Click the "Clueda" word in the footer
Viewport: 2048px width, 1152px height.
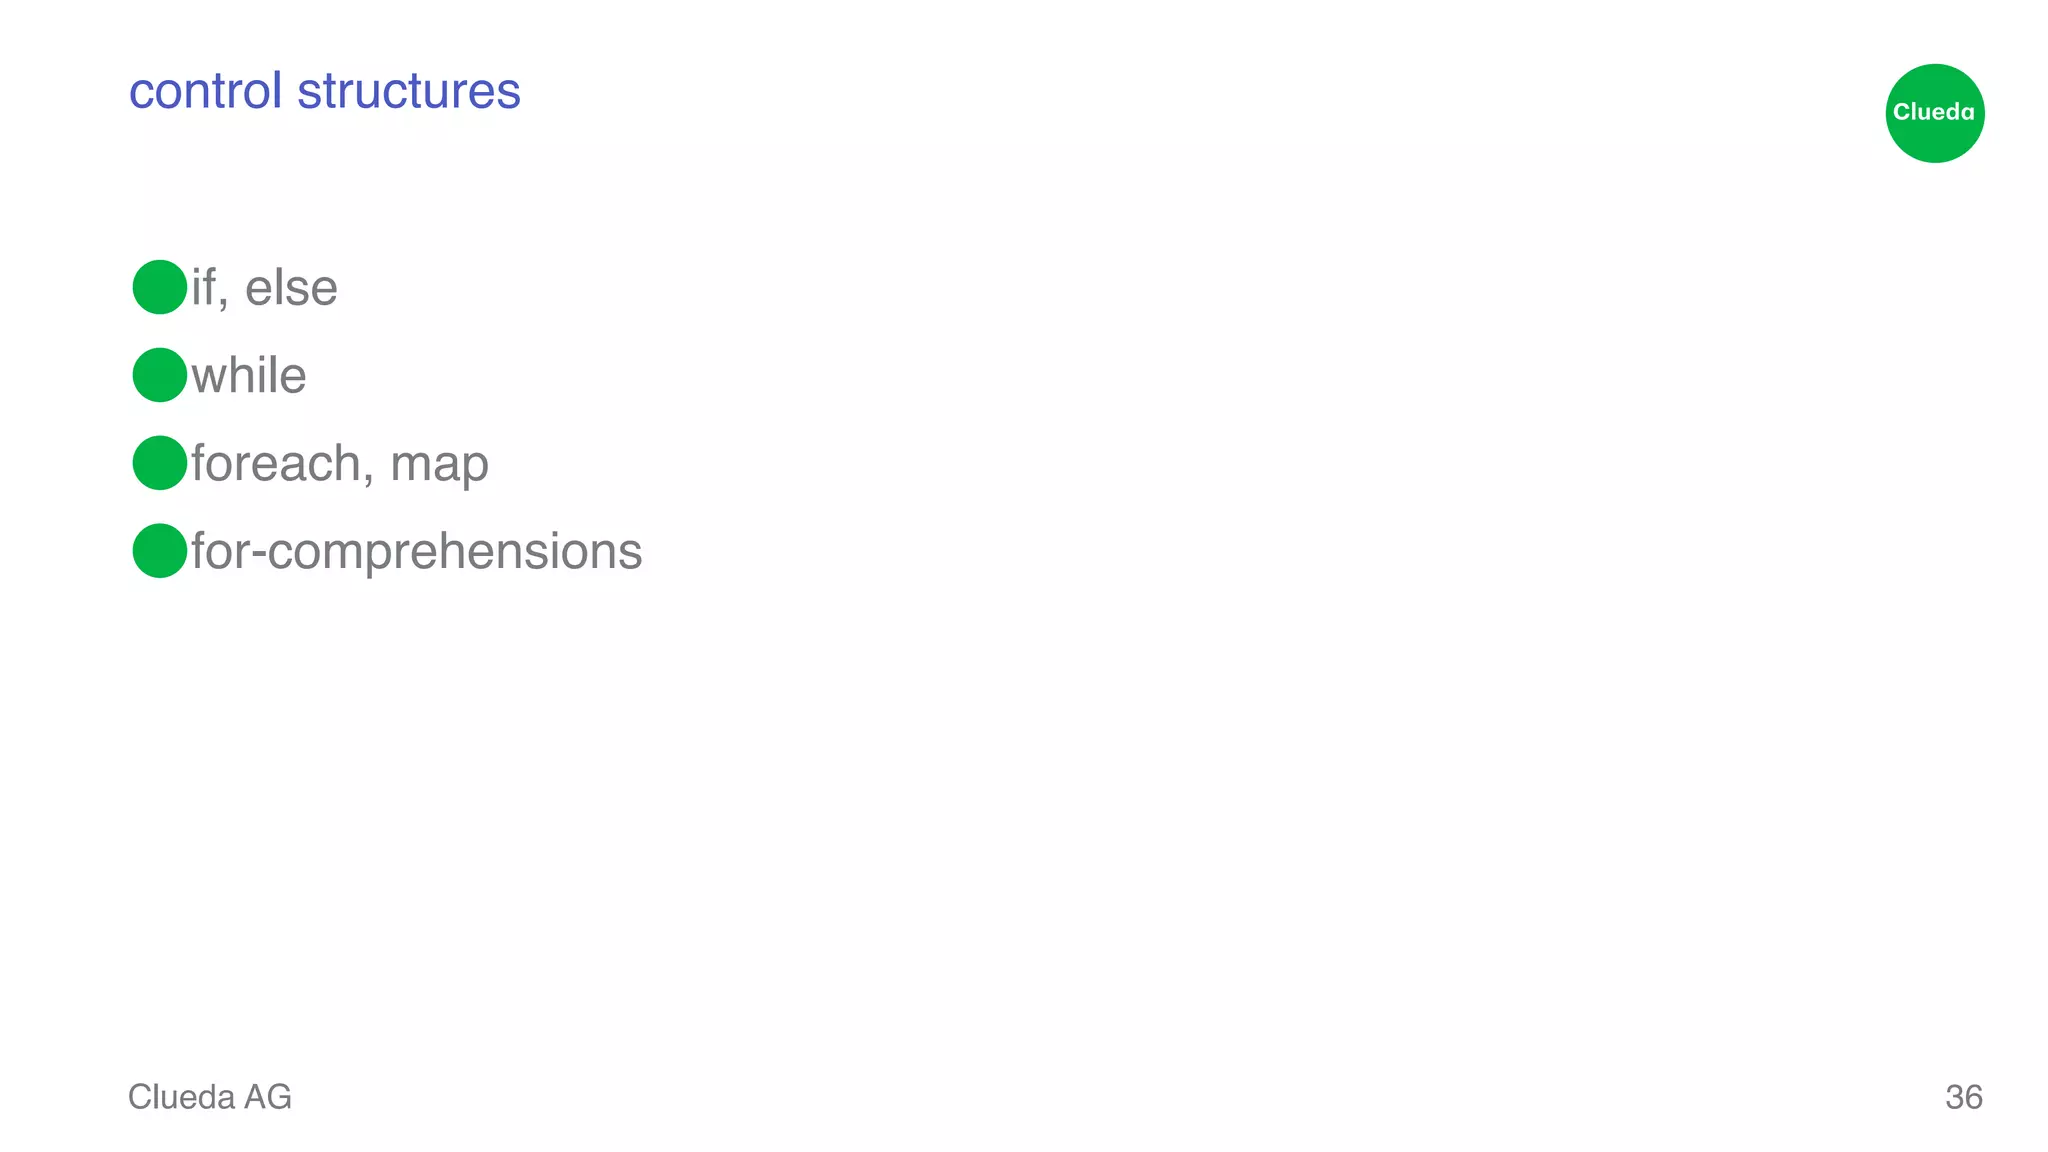tap(182, 1097)
